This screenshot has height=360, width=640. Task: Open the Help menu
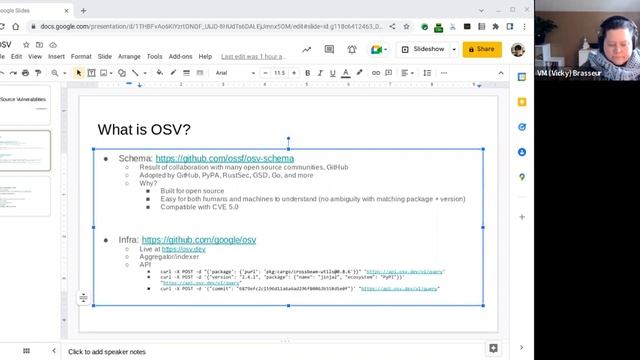coord(205,57)
